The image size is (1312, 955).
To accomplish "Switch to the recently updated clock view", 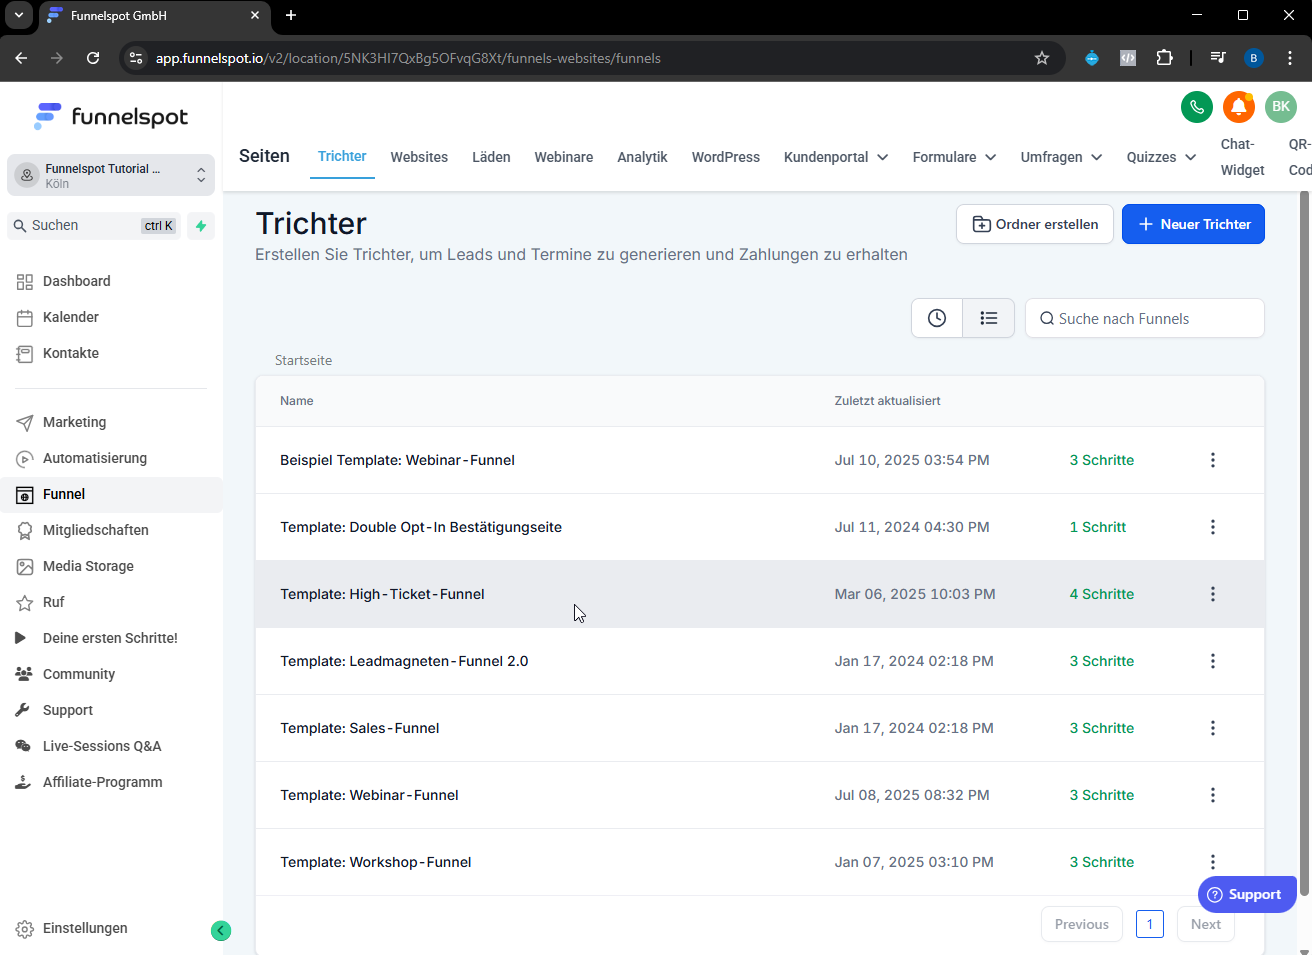I will 937,318.
